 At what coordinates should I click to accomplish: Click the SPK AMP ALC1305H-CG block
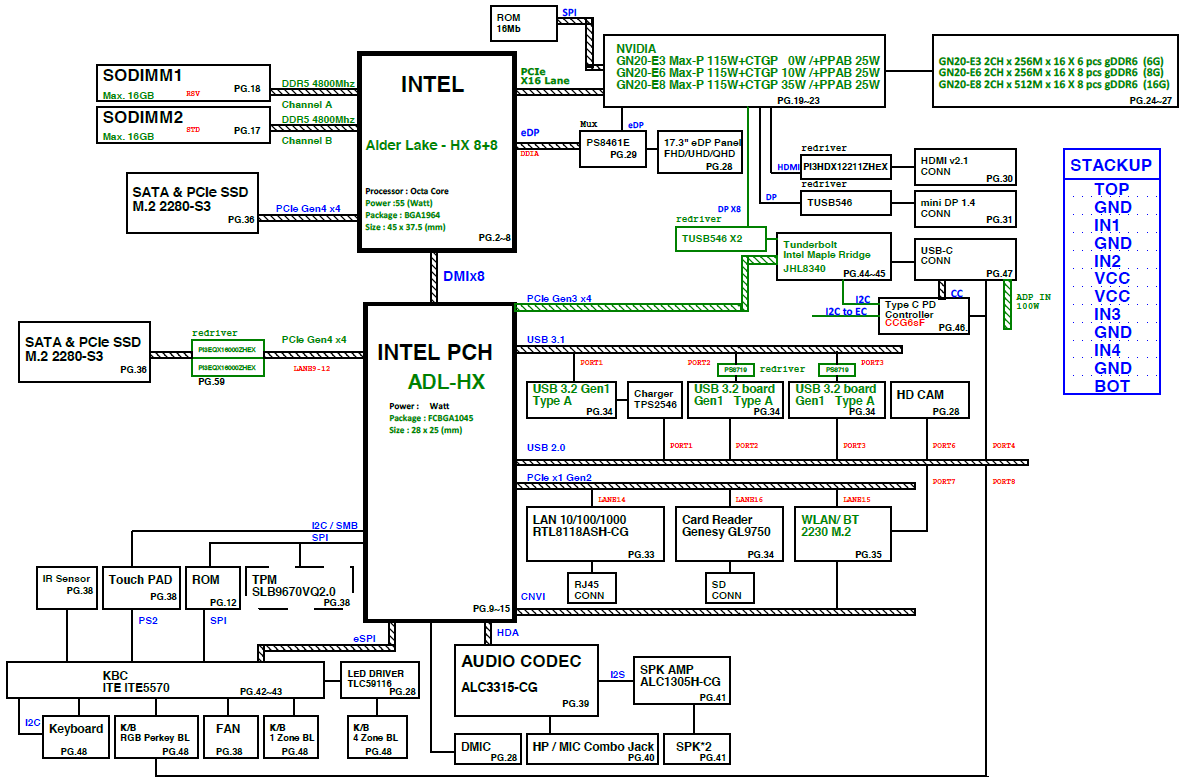click(x=681, y=680)
